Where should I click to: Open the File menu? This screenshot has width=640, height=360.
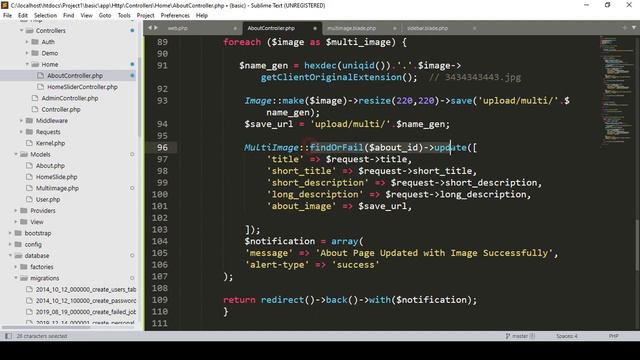coord(7,16)
